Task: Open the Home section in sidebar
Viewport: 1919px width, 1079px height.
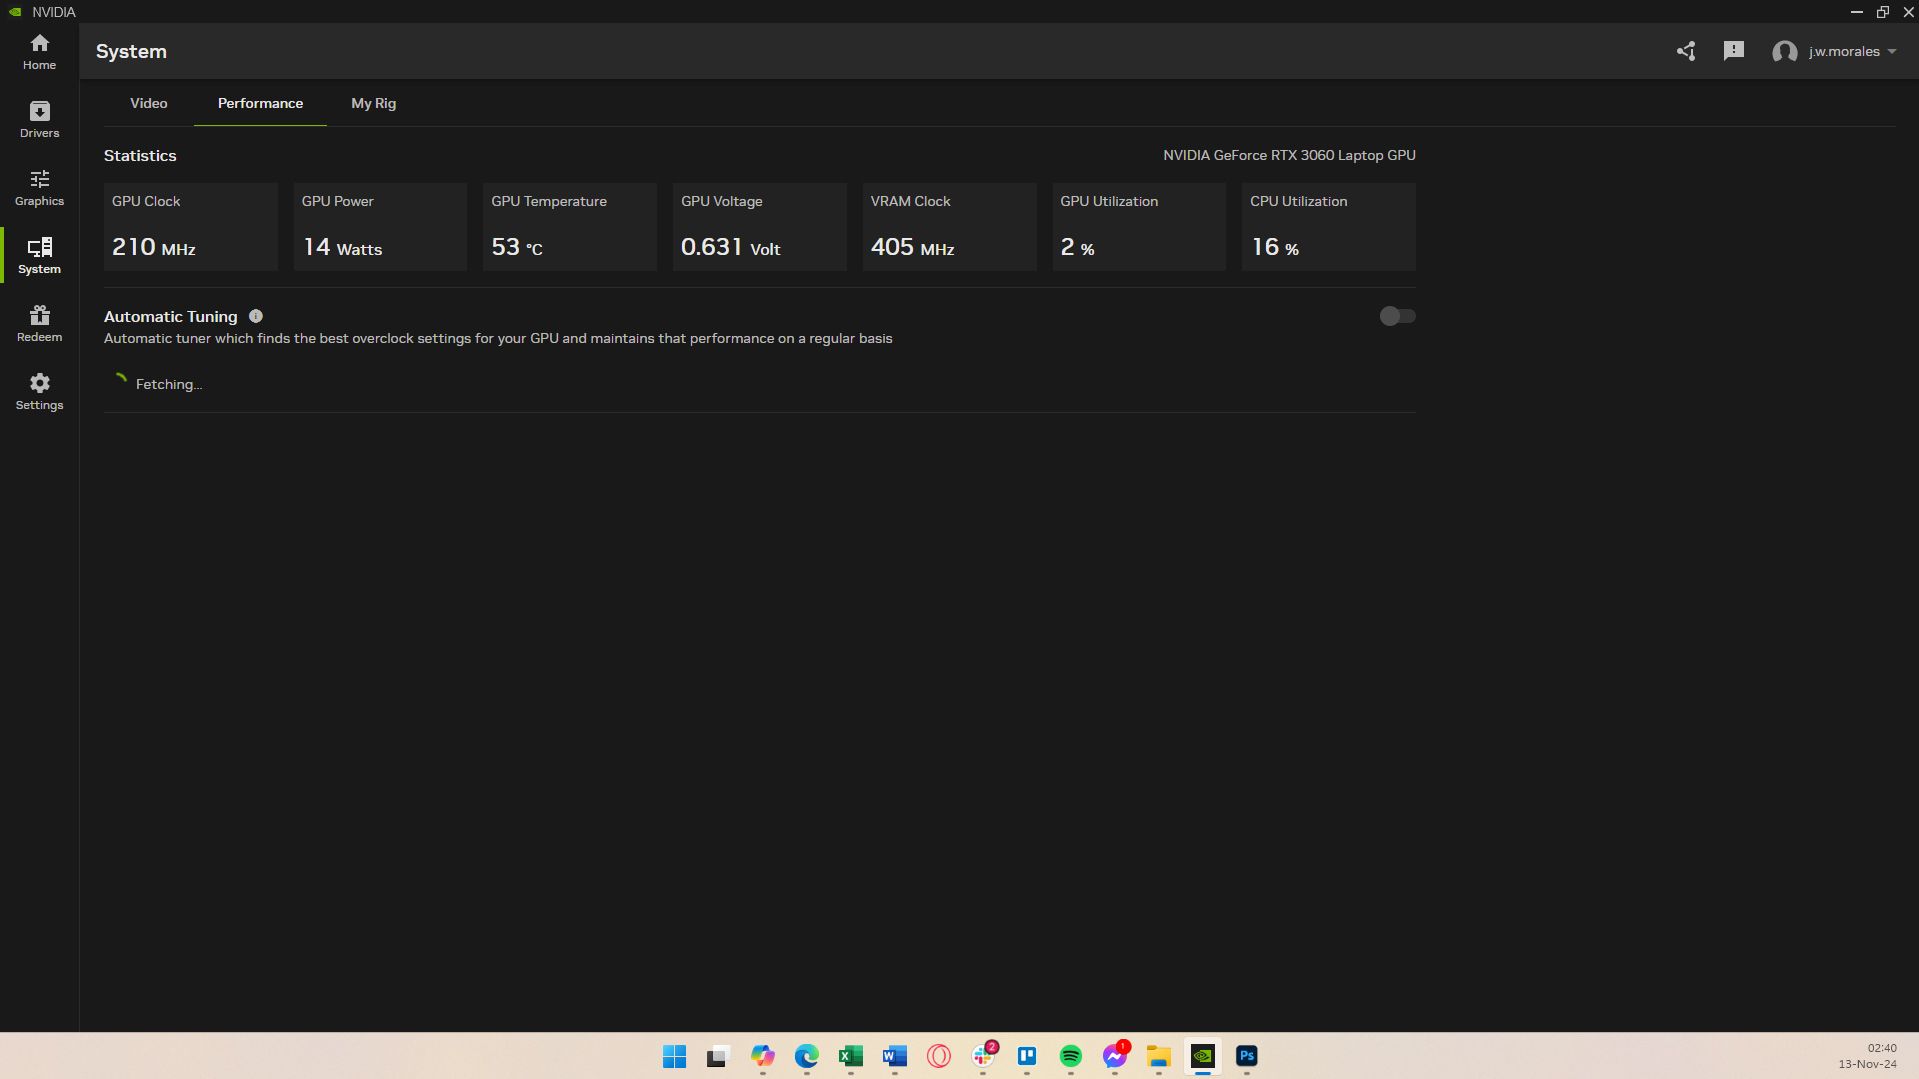Action: [x=39, y=51]
